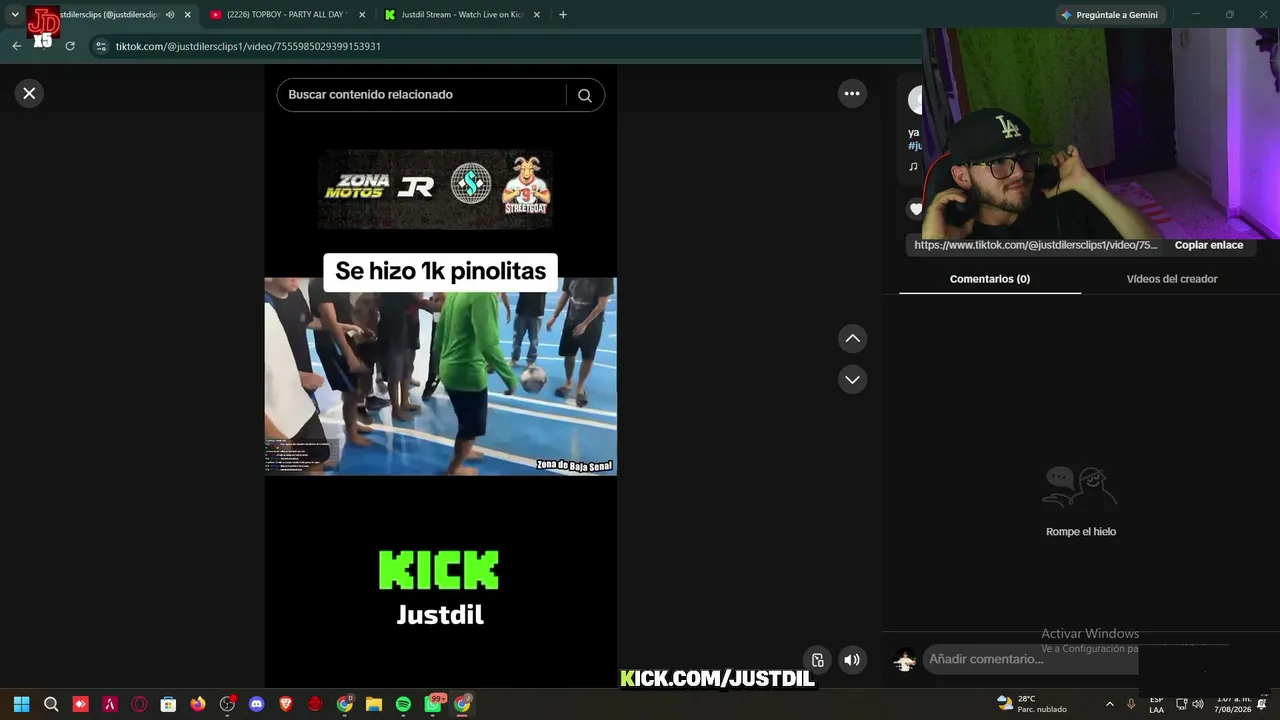The height and width of the screenshot is (720, 1280).
Task: Close the Justdil Stream Kick tab
Action: tap(537, 15)
